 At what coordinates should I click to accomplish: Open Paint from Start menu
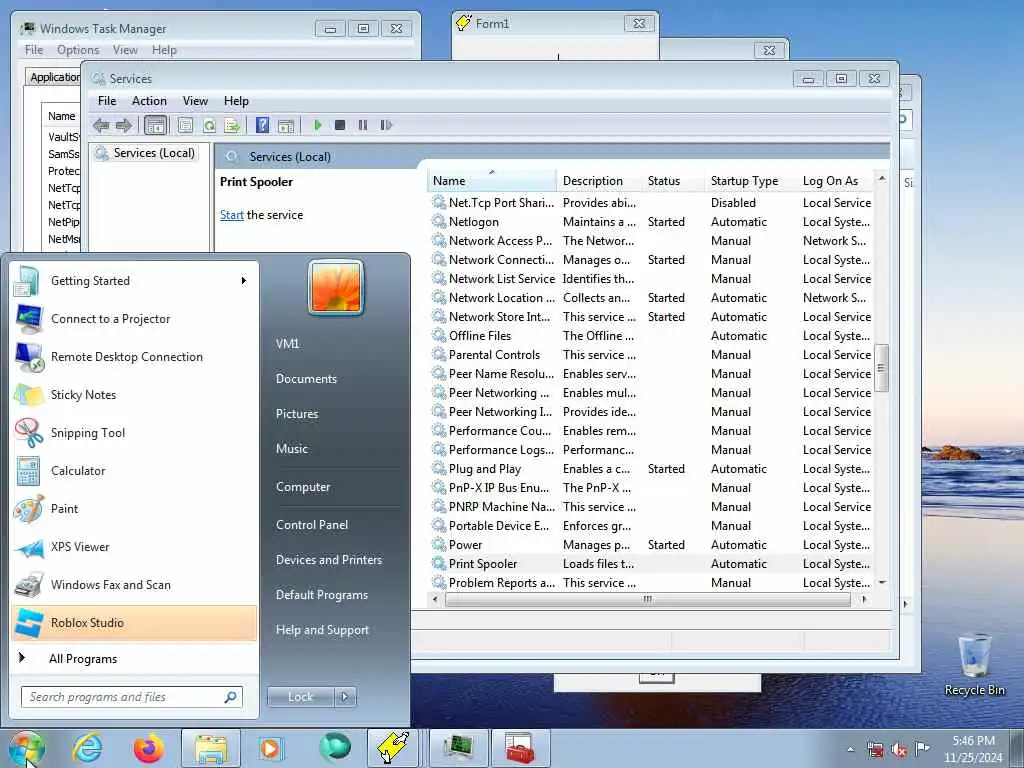coord(135,509)
